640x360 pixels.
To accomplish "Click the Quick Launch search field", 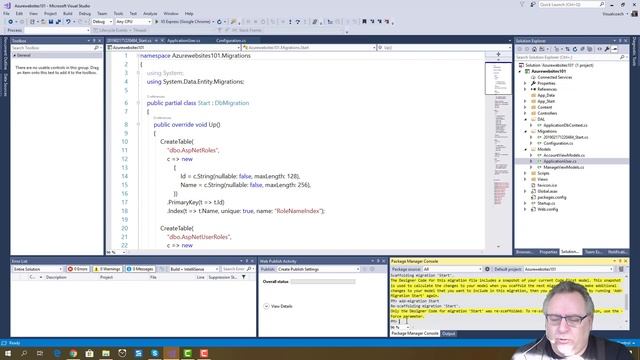I will pos(571,4).
